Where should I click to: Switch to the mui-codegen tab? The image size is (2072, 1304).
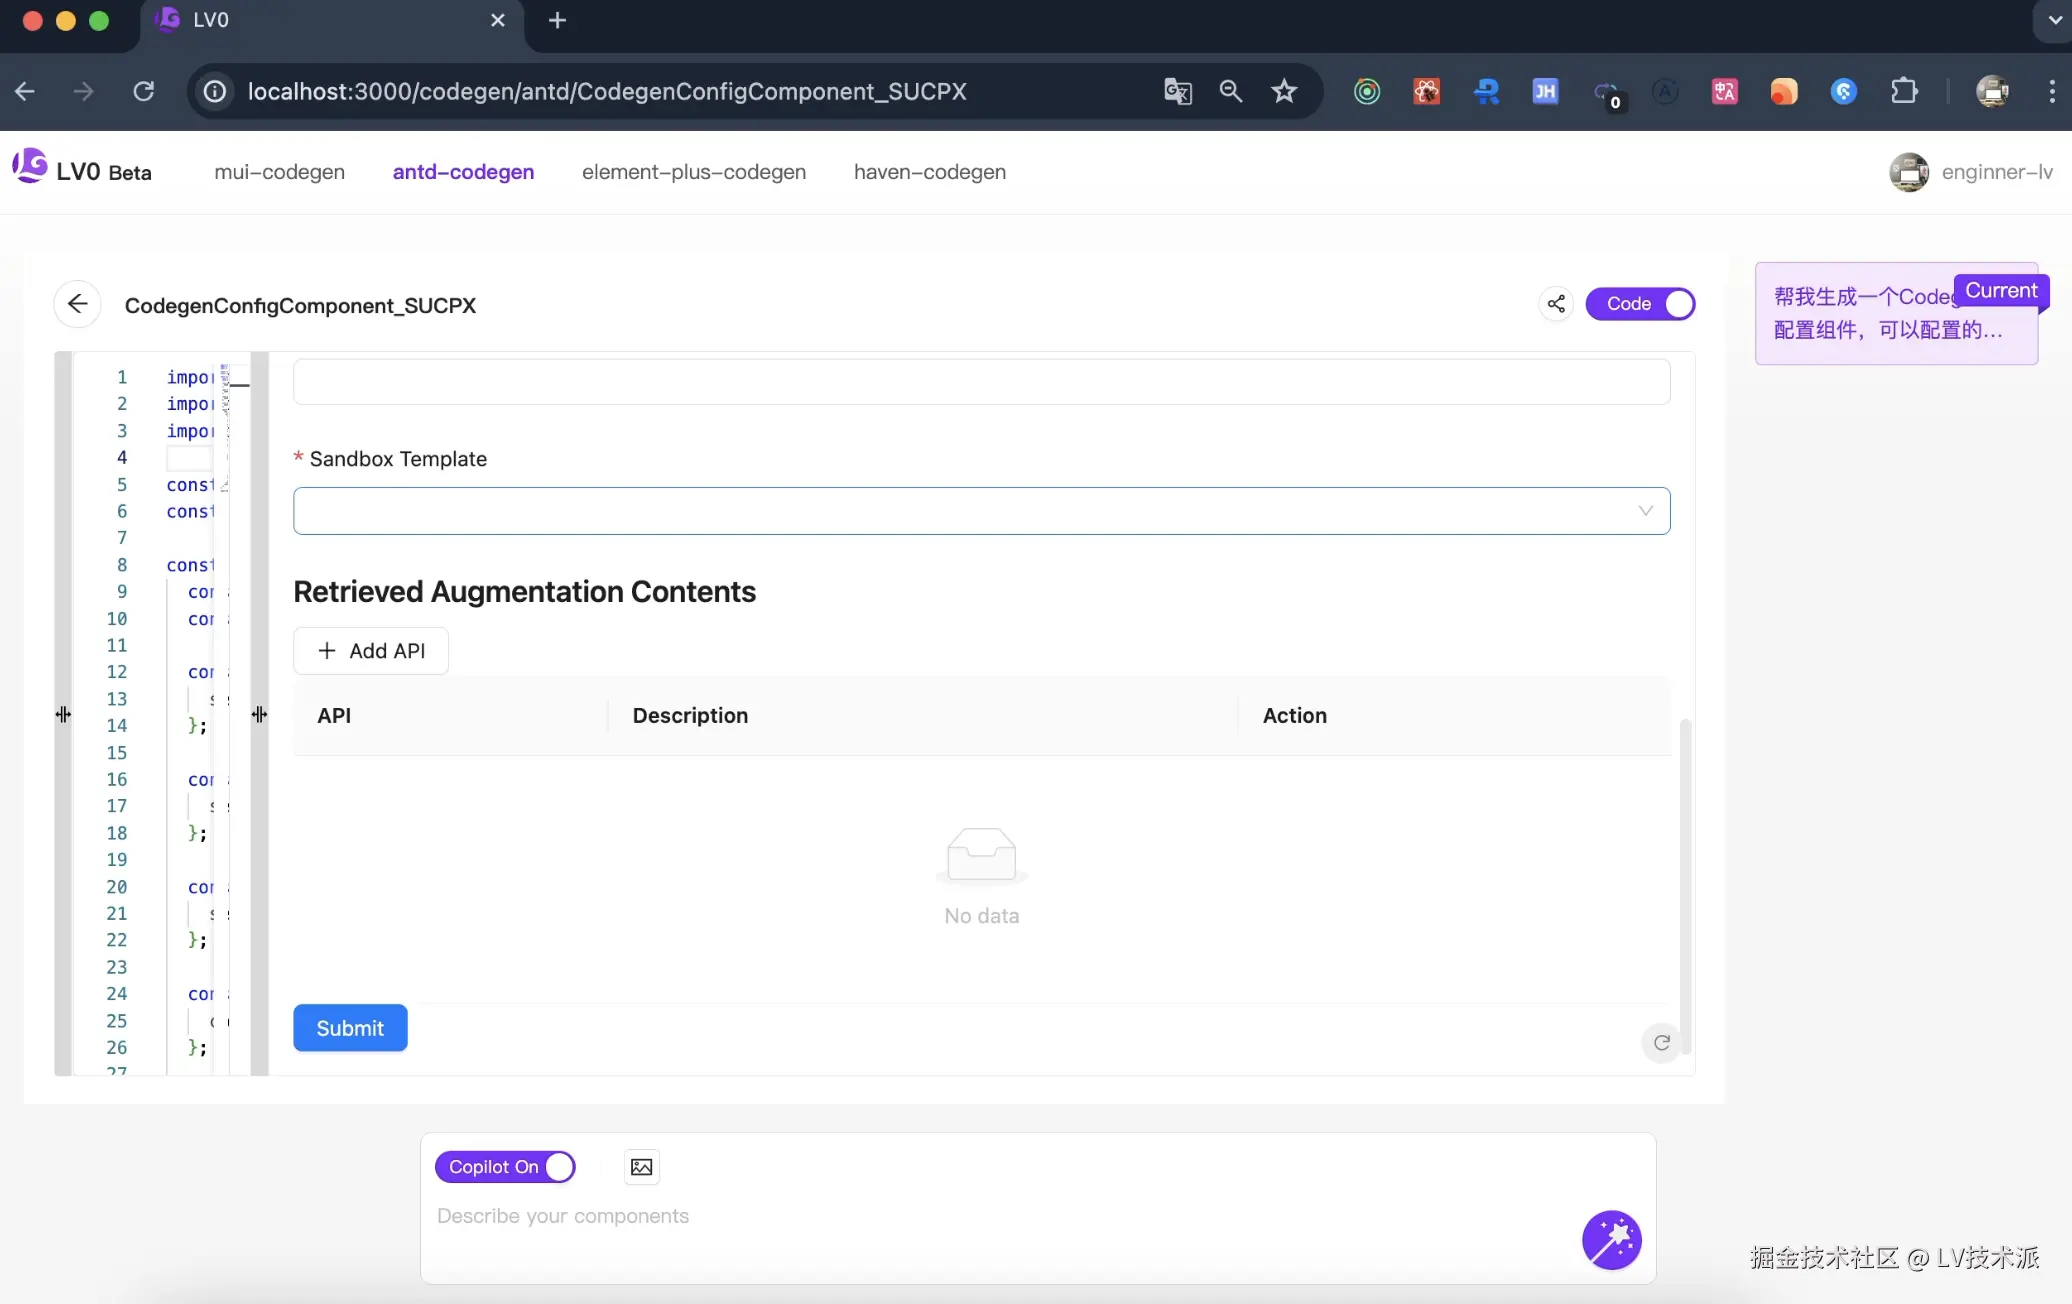tap(279, 172)
